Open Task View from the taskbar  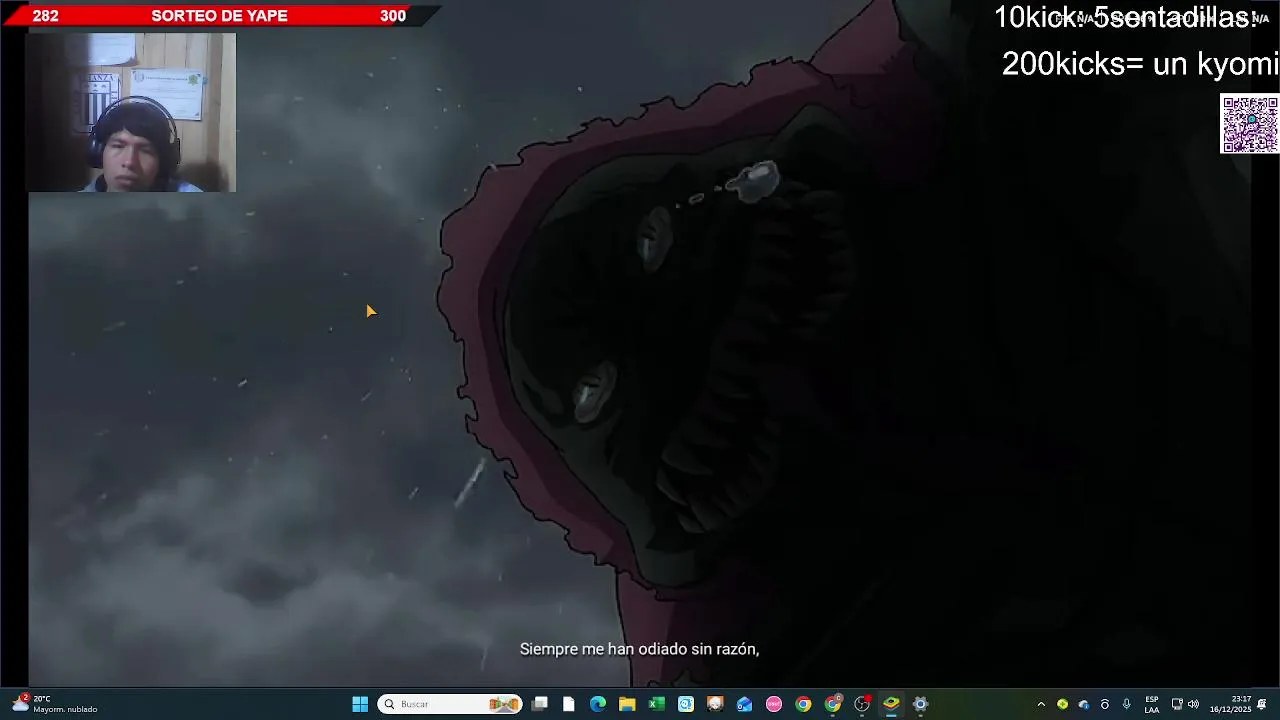pos(540,704)
